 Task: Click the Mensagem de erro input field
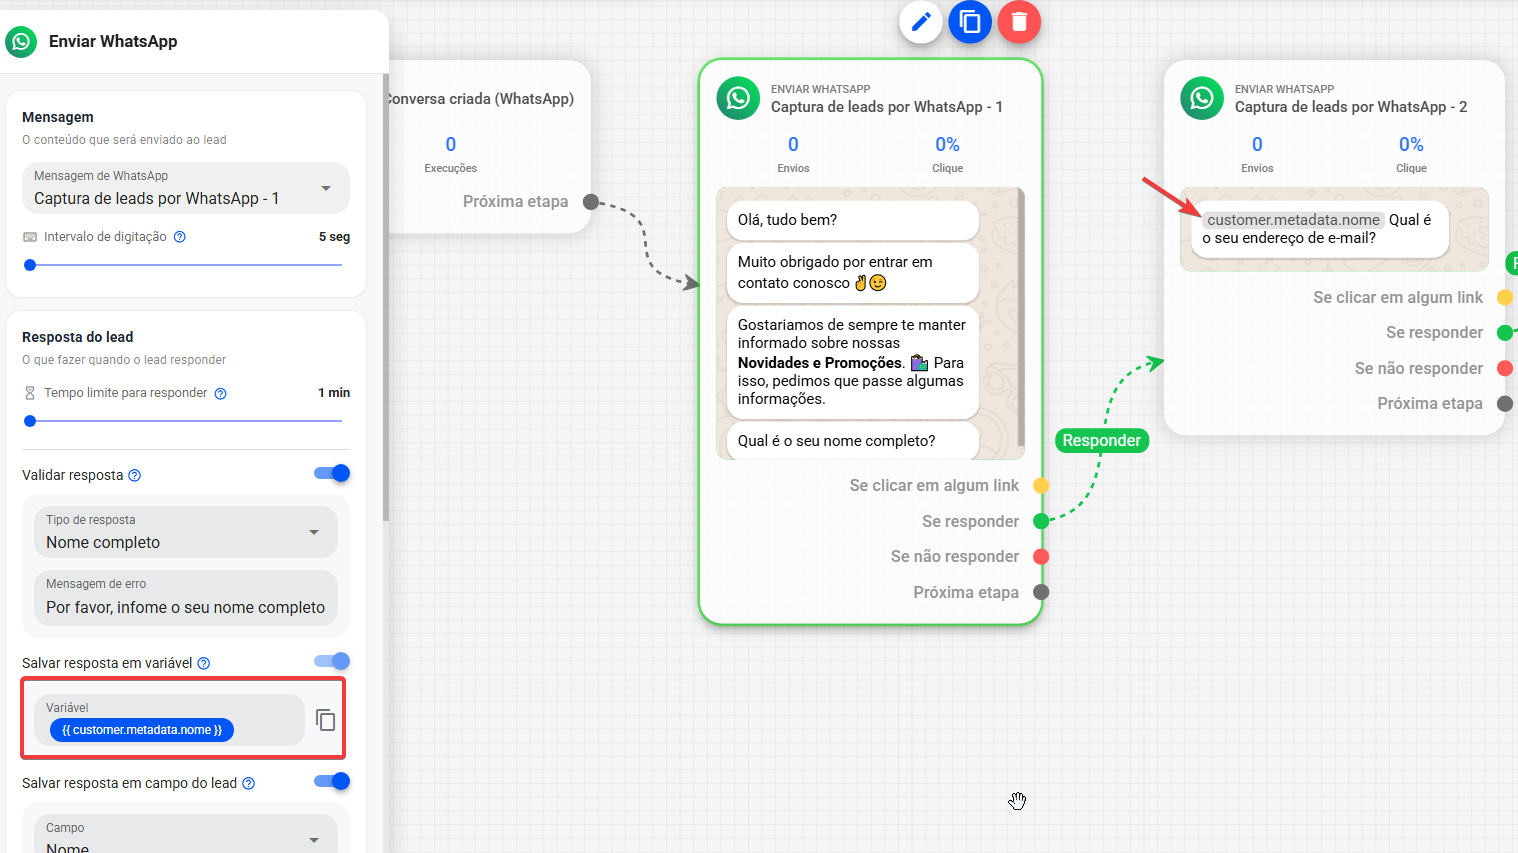[186, 598]
